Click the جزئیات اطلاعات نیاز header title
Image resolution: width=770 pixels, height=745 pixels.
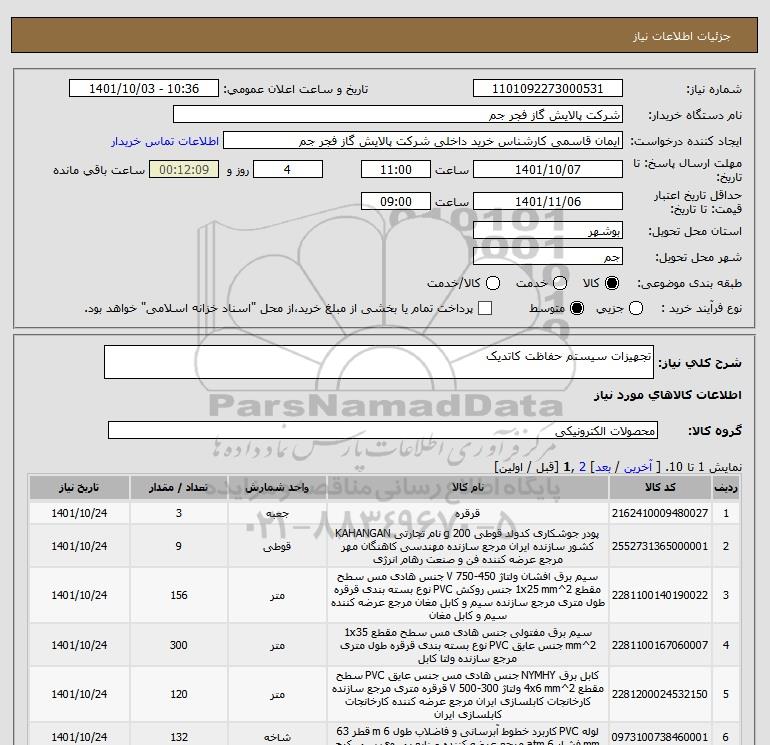(x=682, y=36)
